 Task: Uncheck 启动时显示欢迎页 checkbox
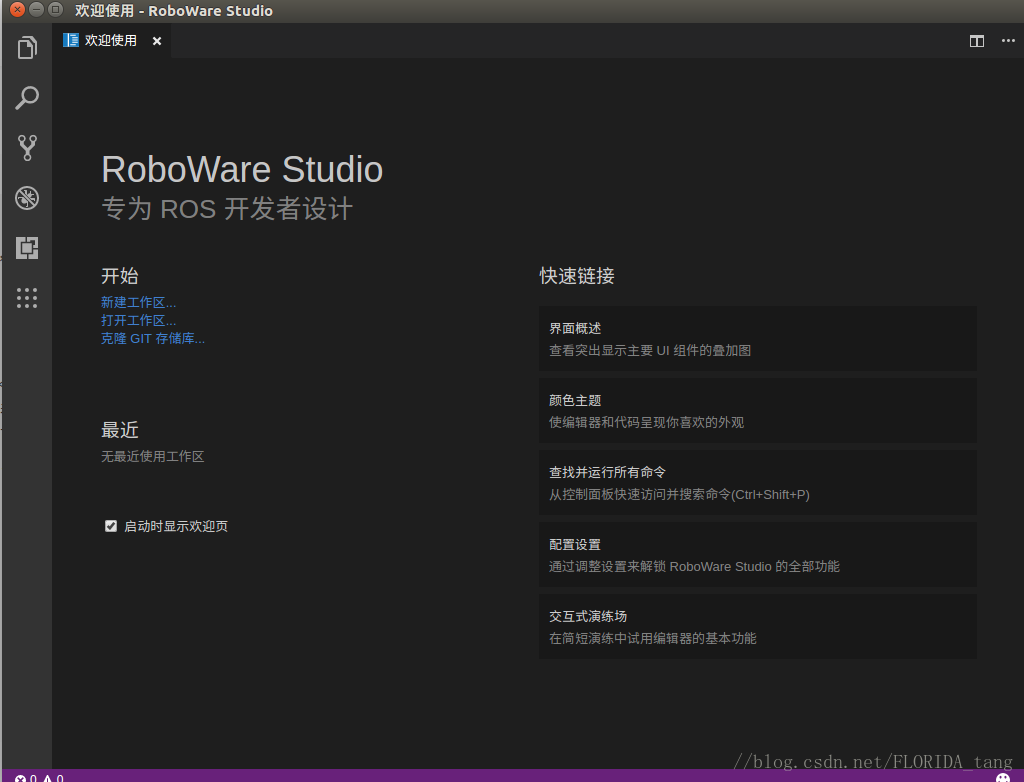pyautogui.click(x=111, y=526)
